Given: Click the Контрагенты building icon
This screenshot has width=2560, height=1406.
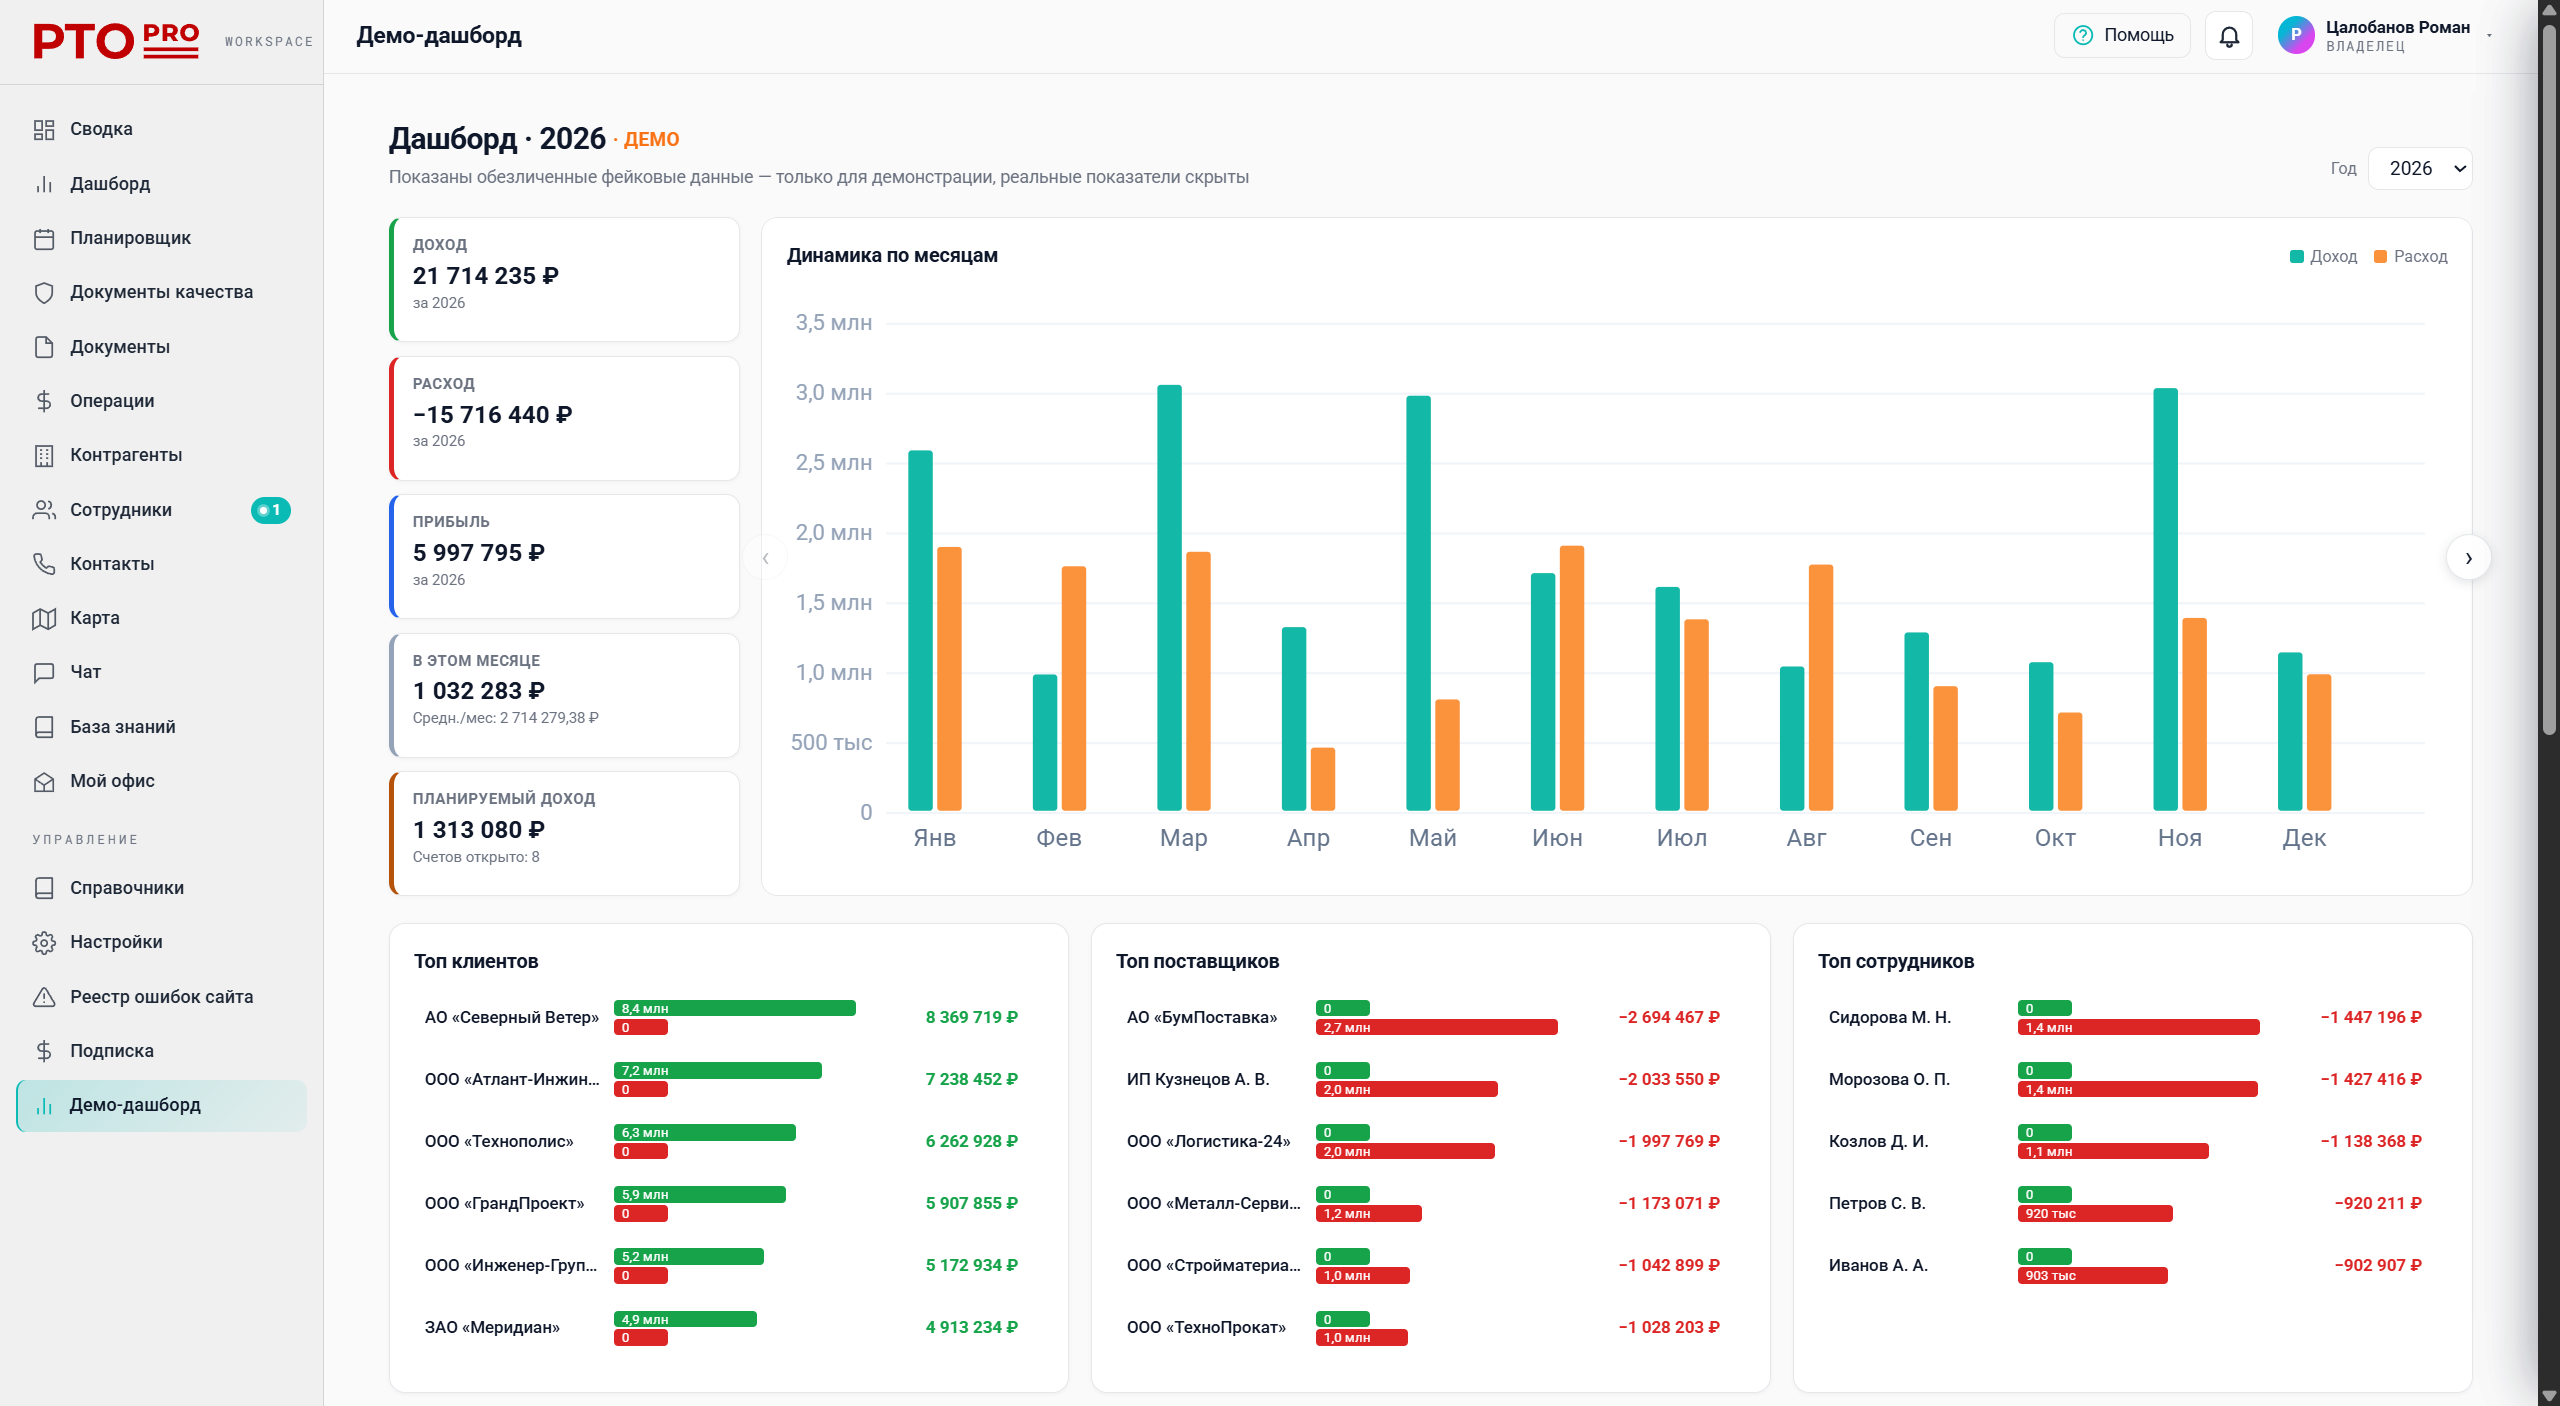Looking at the screenshot, I should point(44,455).
